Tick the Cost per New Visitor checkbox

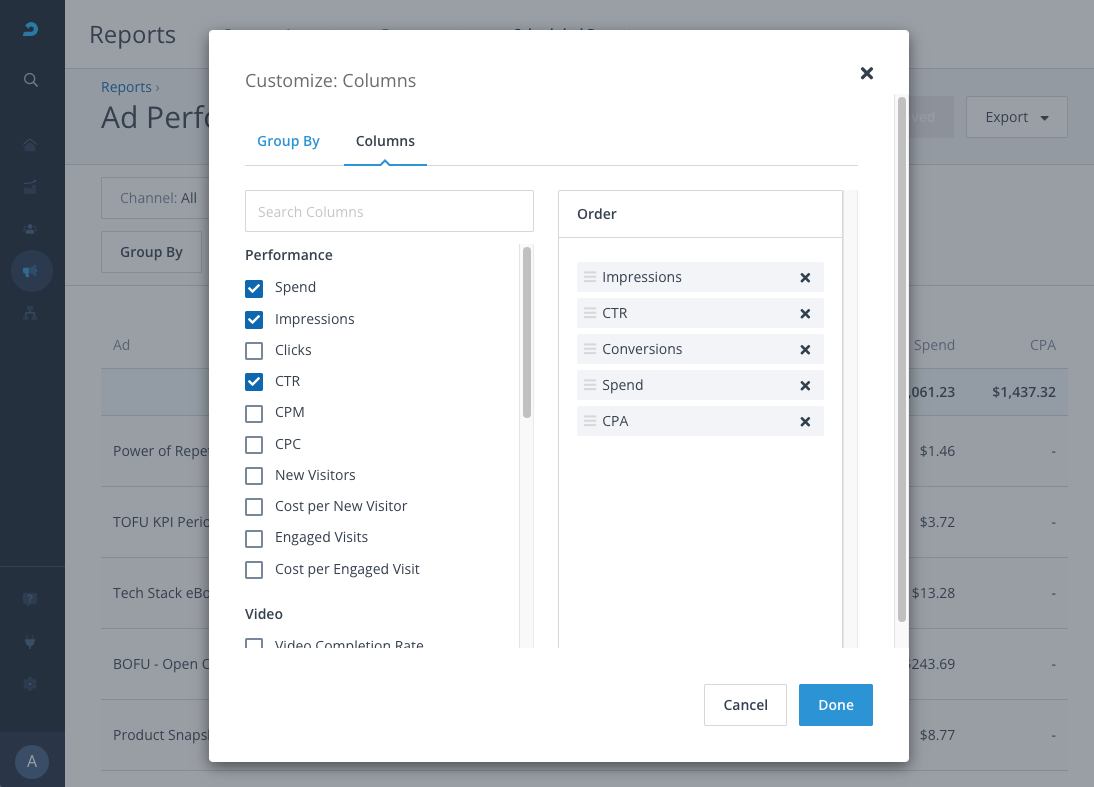coord(254,507)
